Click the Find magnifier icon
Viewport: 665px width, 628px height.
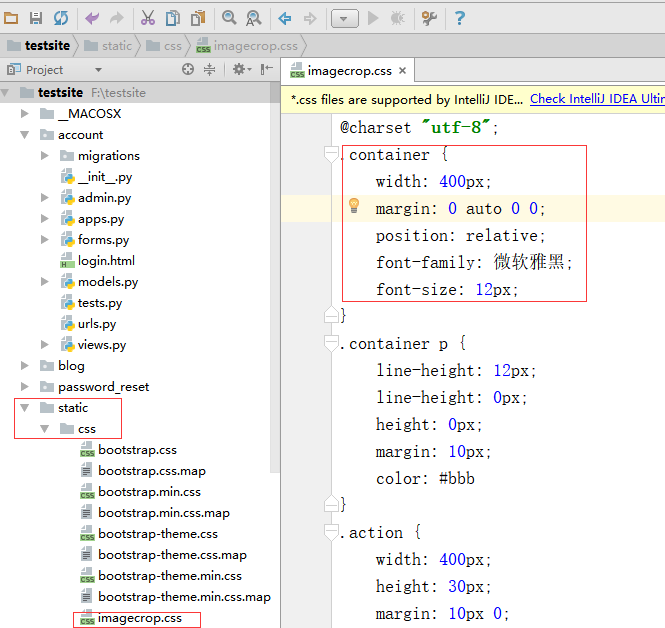tap(229, 18)
